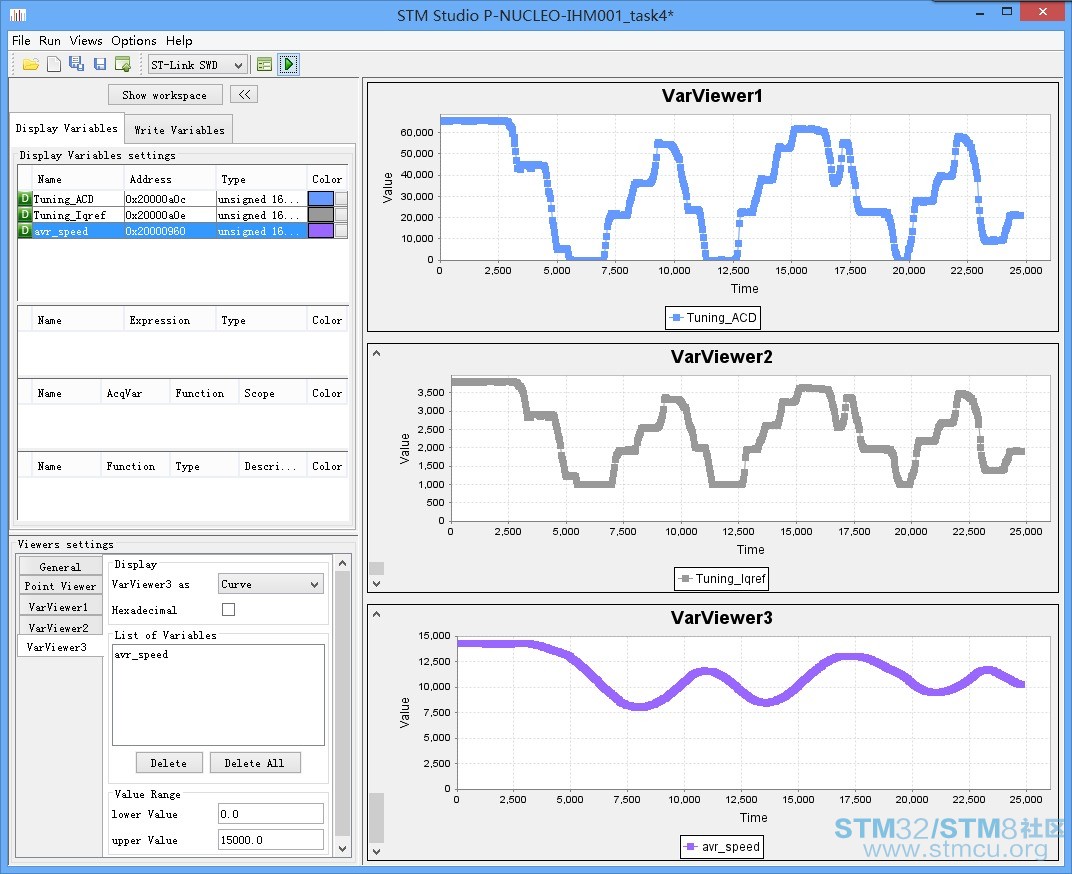Viewport: 1072px width, 874px height.
Task: Click the Delete All button
Action: [x=254, y=763]
